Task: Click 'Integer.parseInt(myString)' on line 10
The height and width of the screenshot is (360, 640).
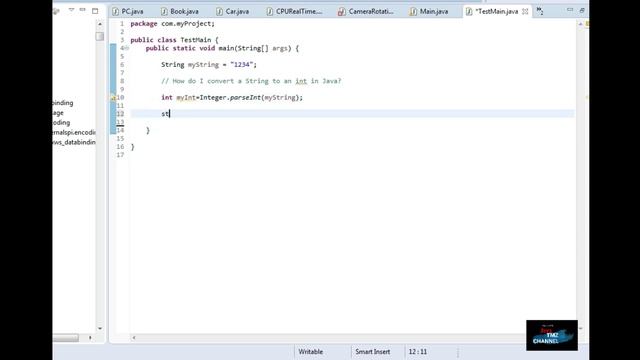Action: coord(250,98)
